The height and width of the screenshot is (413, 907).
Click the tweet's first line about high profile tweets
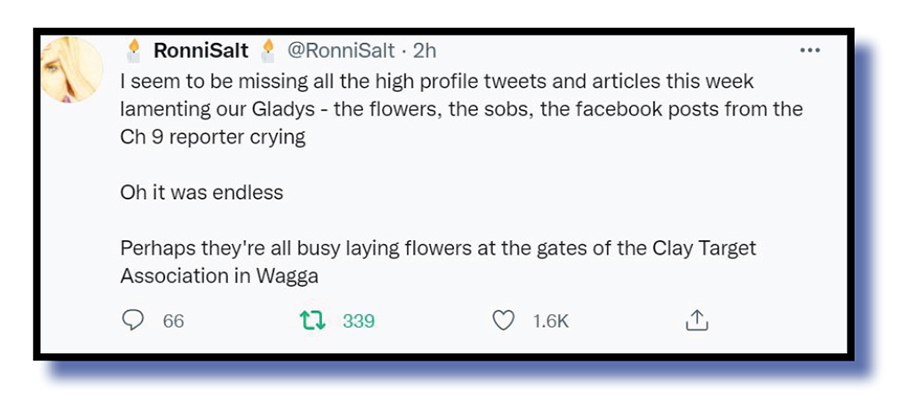(436, 81)
